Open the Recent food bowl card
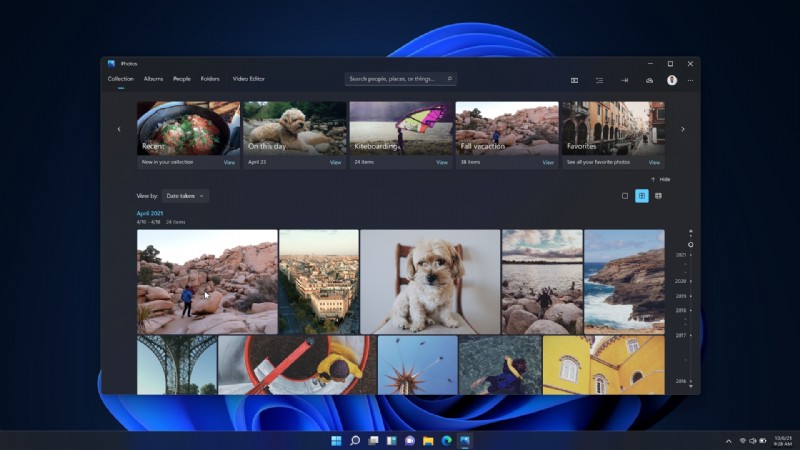800x450 pixels. tap(188, 128)
